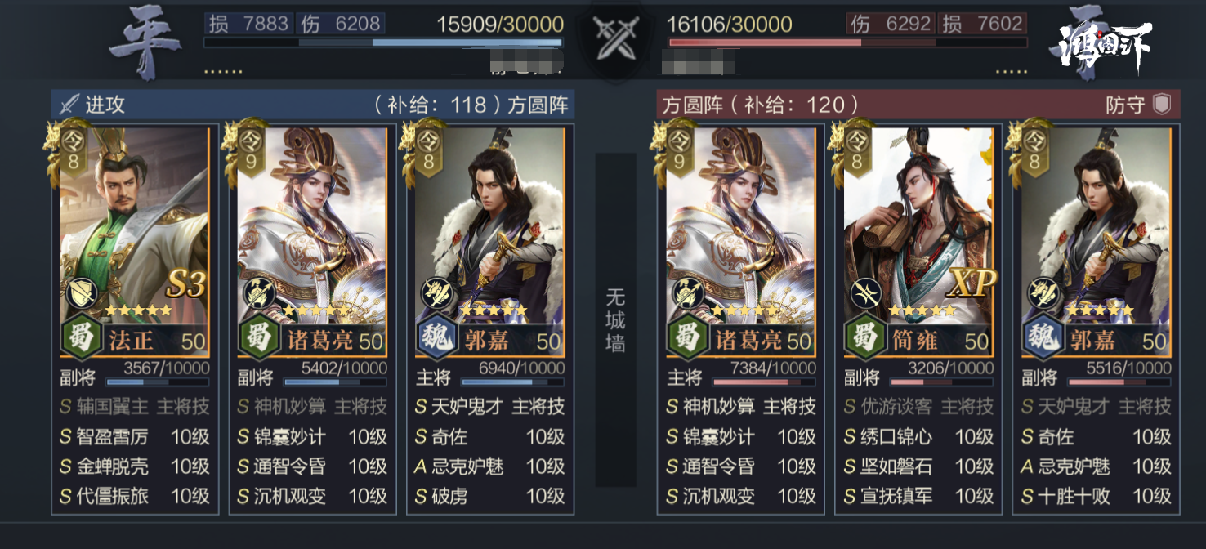Click the XP badge on 简雍 card
The width and height of the screenshot is (1206, 549).
point(971,284)
